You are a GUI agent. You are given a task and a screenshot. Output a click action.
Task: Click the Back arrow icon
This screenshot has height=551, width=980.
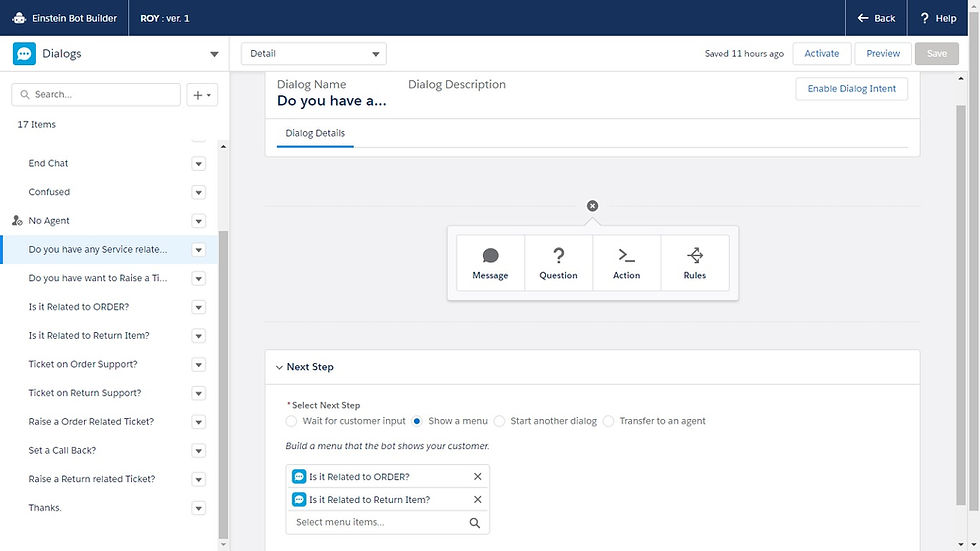click(863, 18)
